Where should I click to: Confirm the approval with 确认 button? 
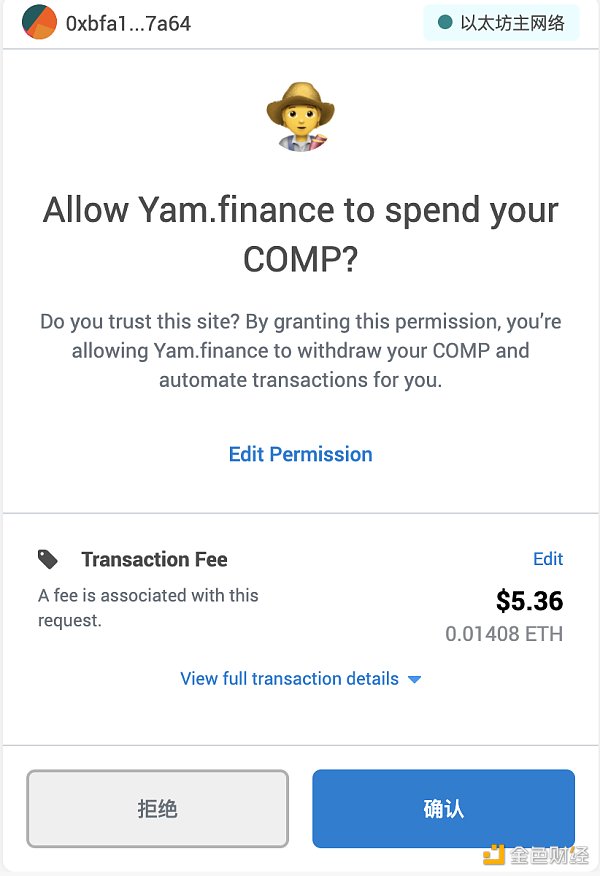[x=443, y=808]
